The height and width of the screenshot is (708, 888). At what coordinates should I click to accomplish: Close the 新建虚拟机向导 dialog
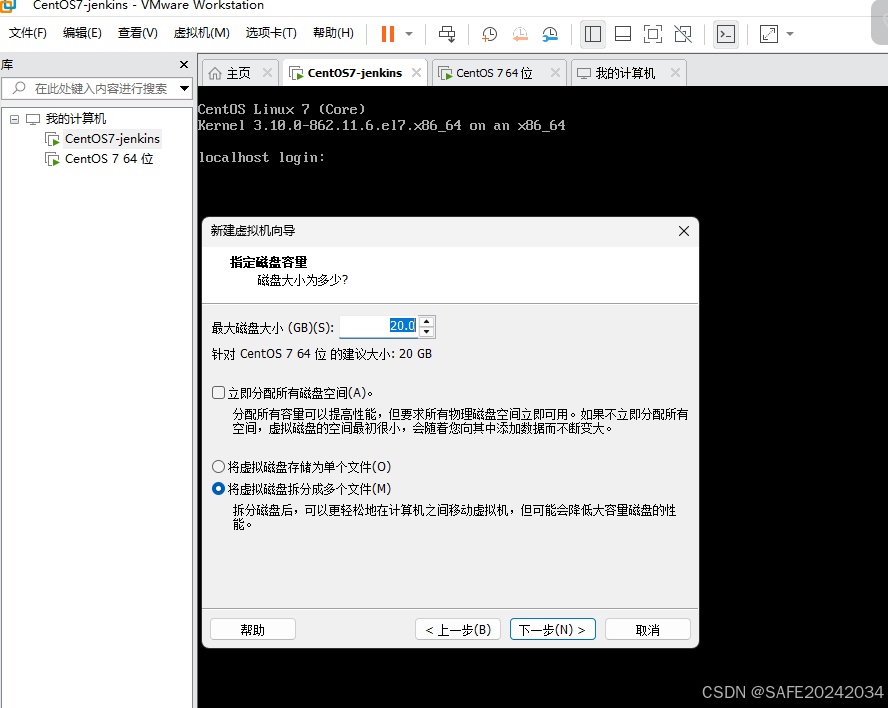click(x=684, y=231)
